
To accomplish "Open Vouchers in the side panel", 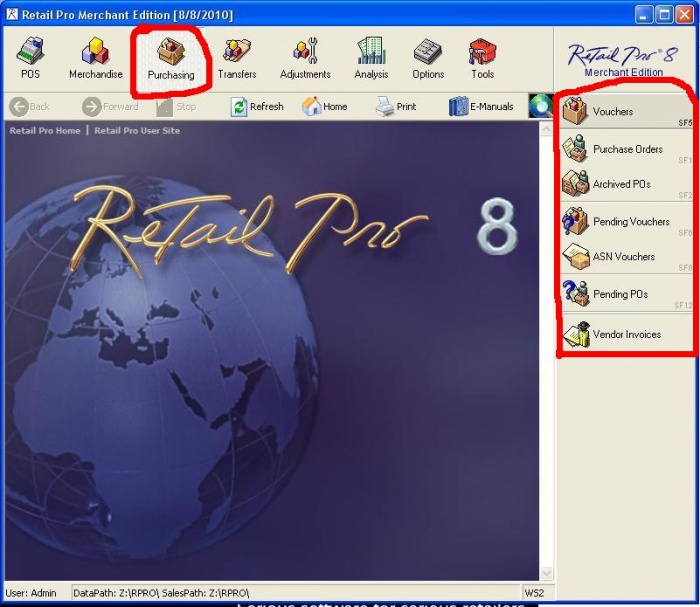I will click(x=626, y=111).
